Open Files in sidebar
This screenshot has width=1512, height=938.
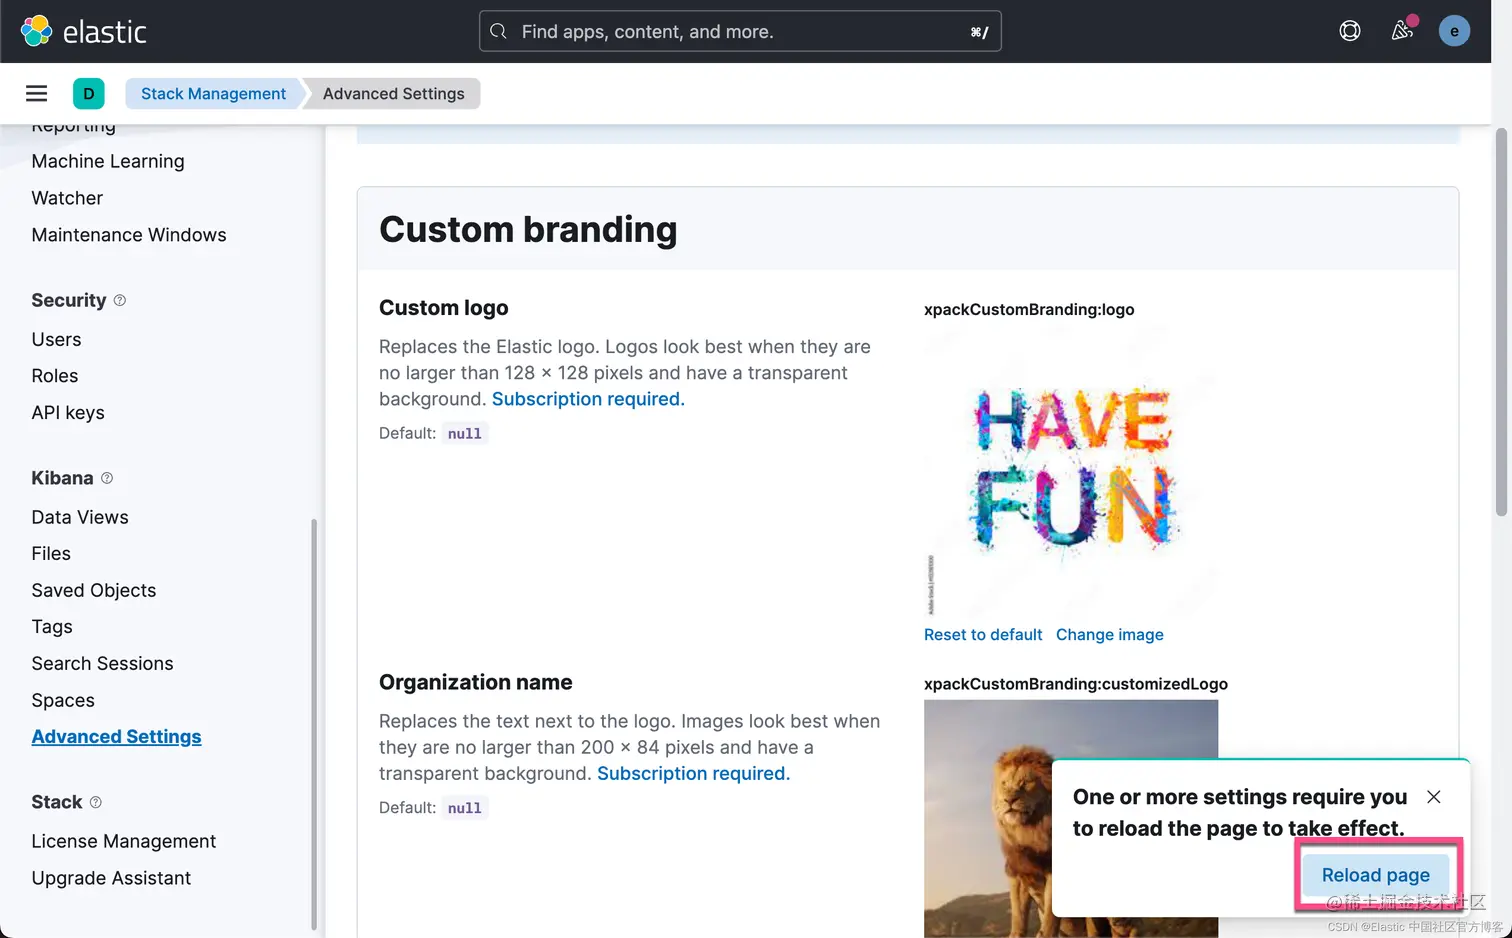[x=51, y=554]
